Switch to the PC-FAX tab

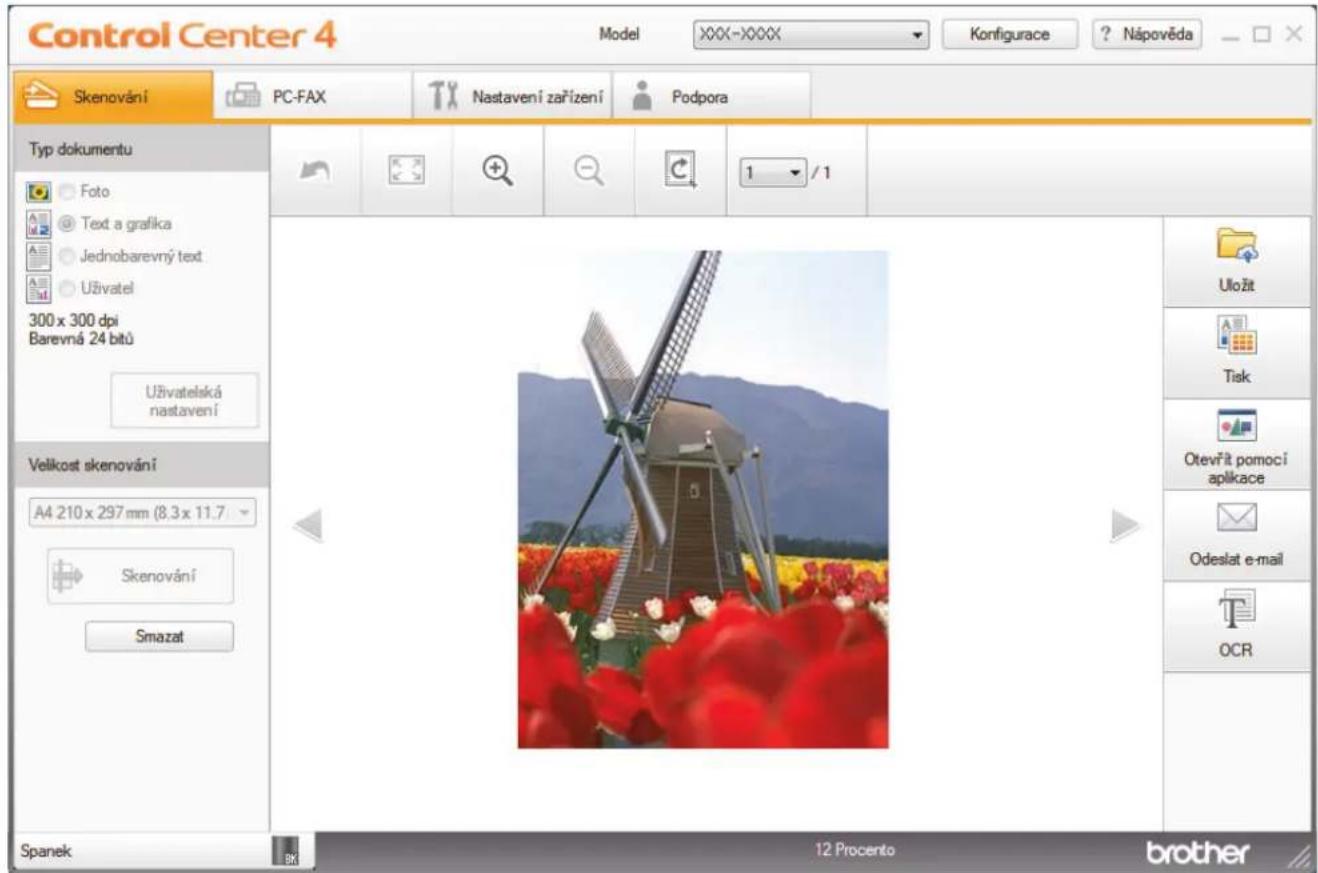313,98
